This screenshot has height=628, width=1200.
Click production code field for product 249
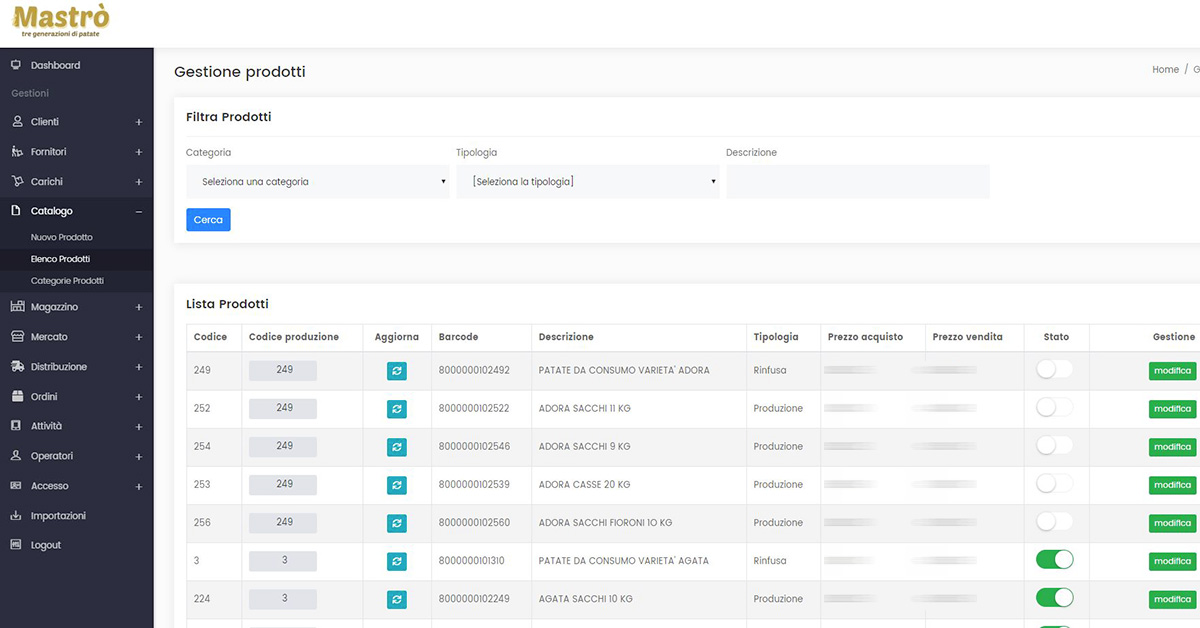coord(283,370)
